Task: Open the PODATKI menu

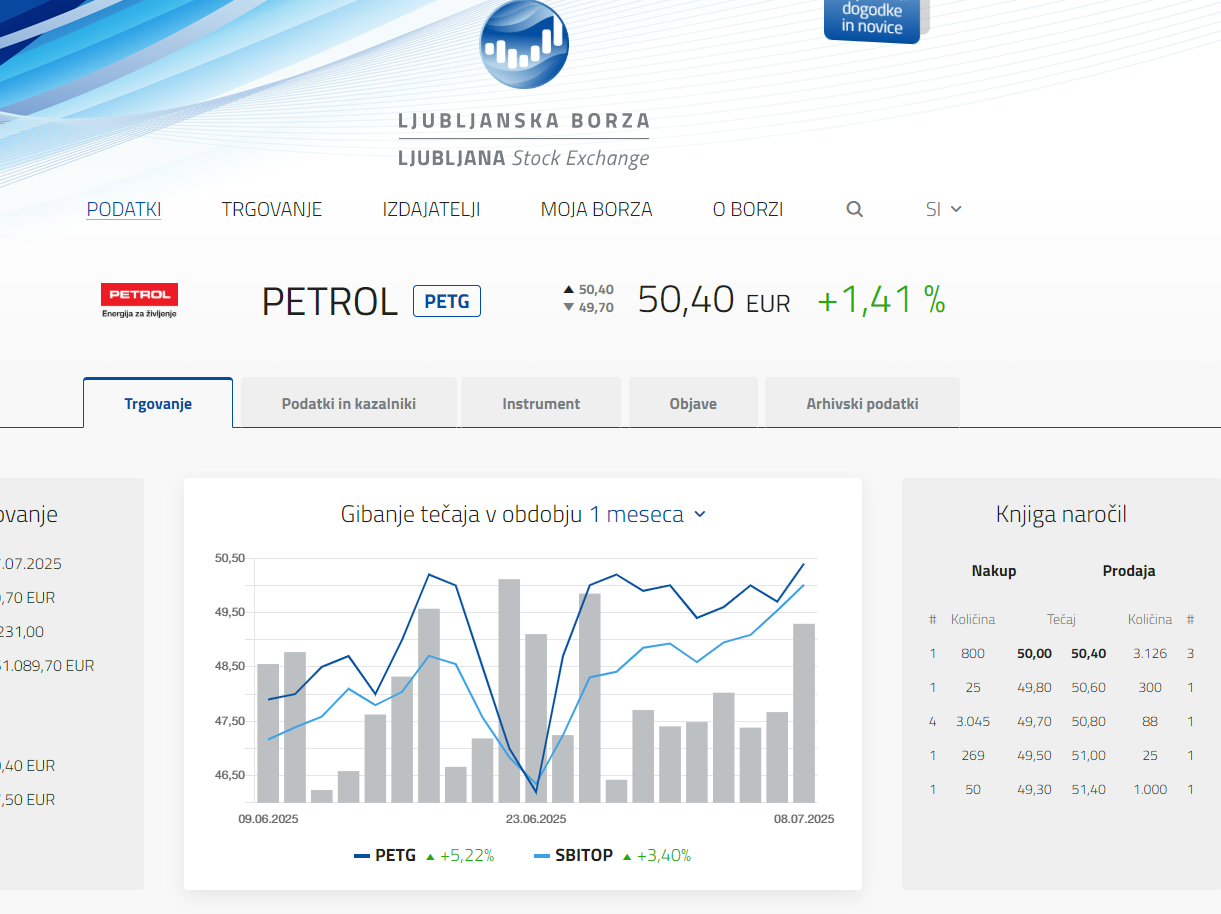Action: [124, 209]
